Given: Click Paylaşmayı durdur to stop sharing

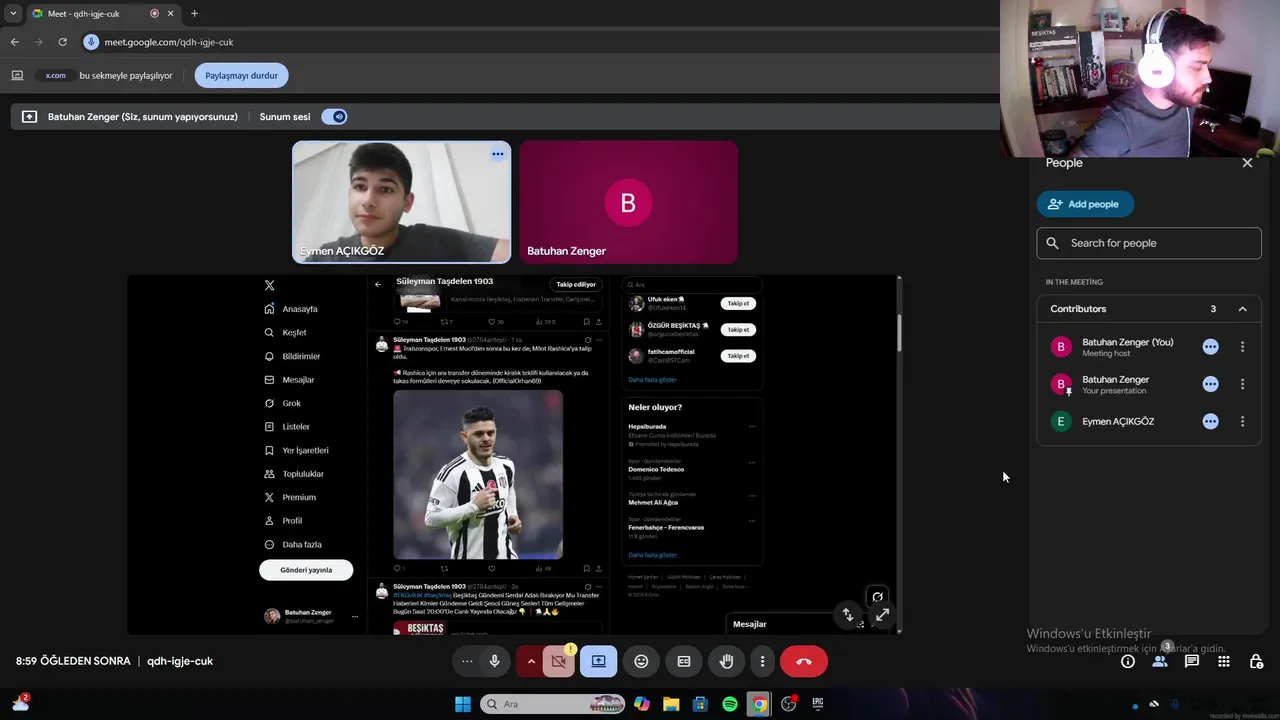Looking at the screenshot, I should [241, 75].
